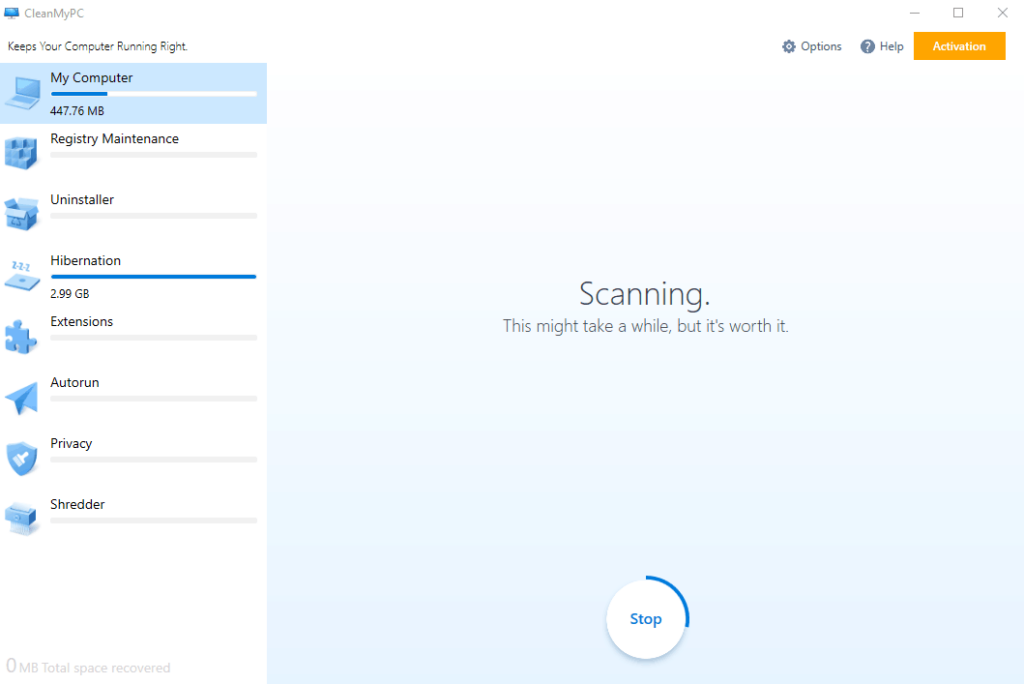Open the Help menu
The width and height of the screenshot is (1024, 684).
point(881,46)
